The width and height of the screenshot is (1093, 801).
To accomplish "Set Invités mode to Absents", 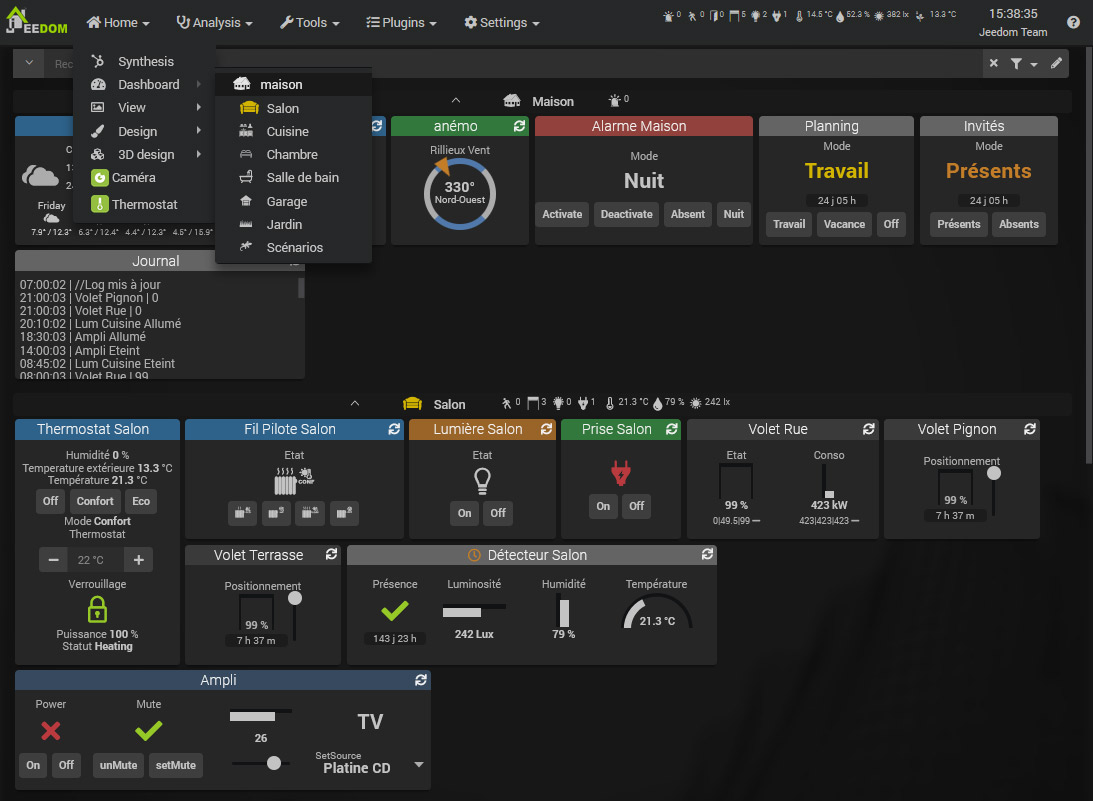I will coord(1018,224).
